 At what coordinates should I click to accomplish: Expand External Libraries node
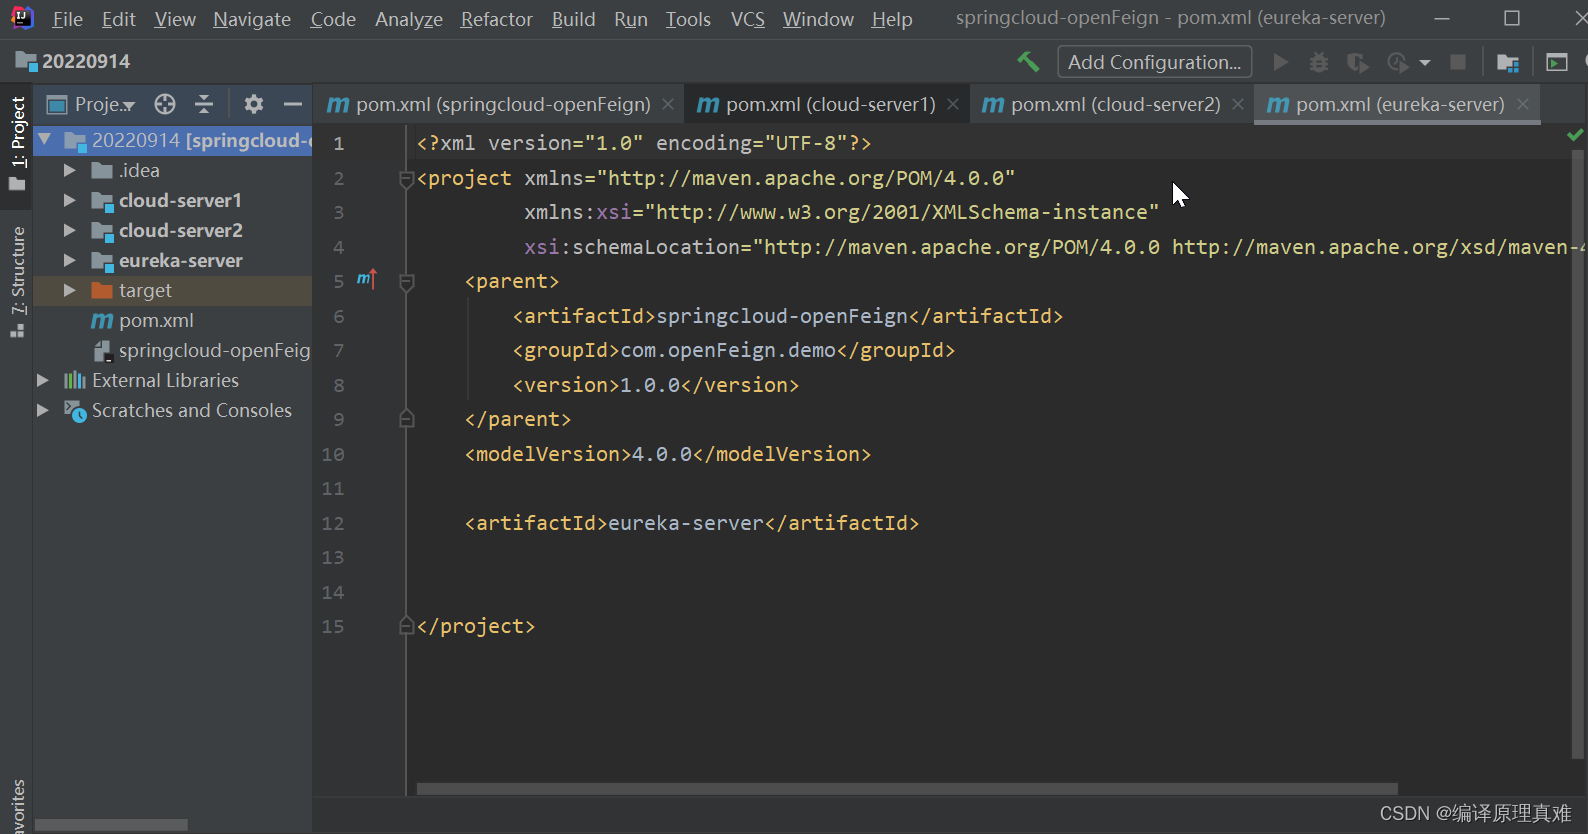click(x=43, y=381)
